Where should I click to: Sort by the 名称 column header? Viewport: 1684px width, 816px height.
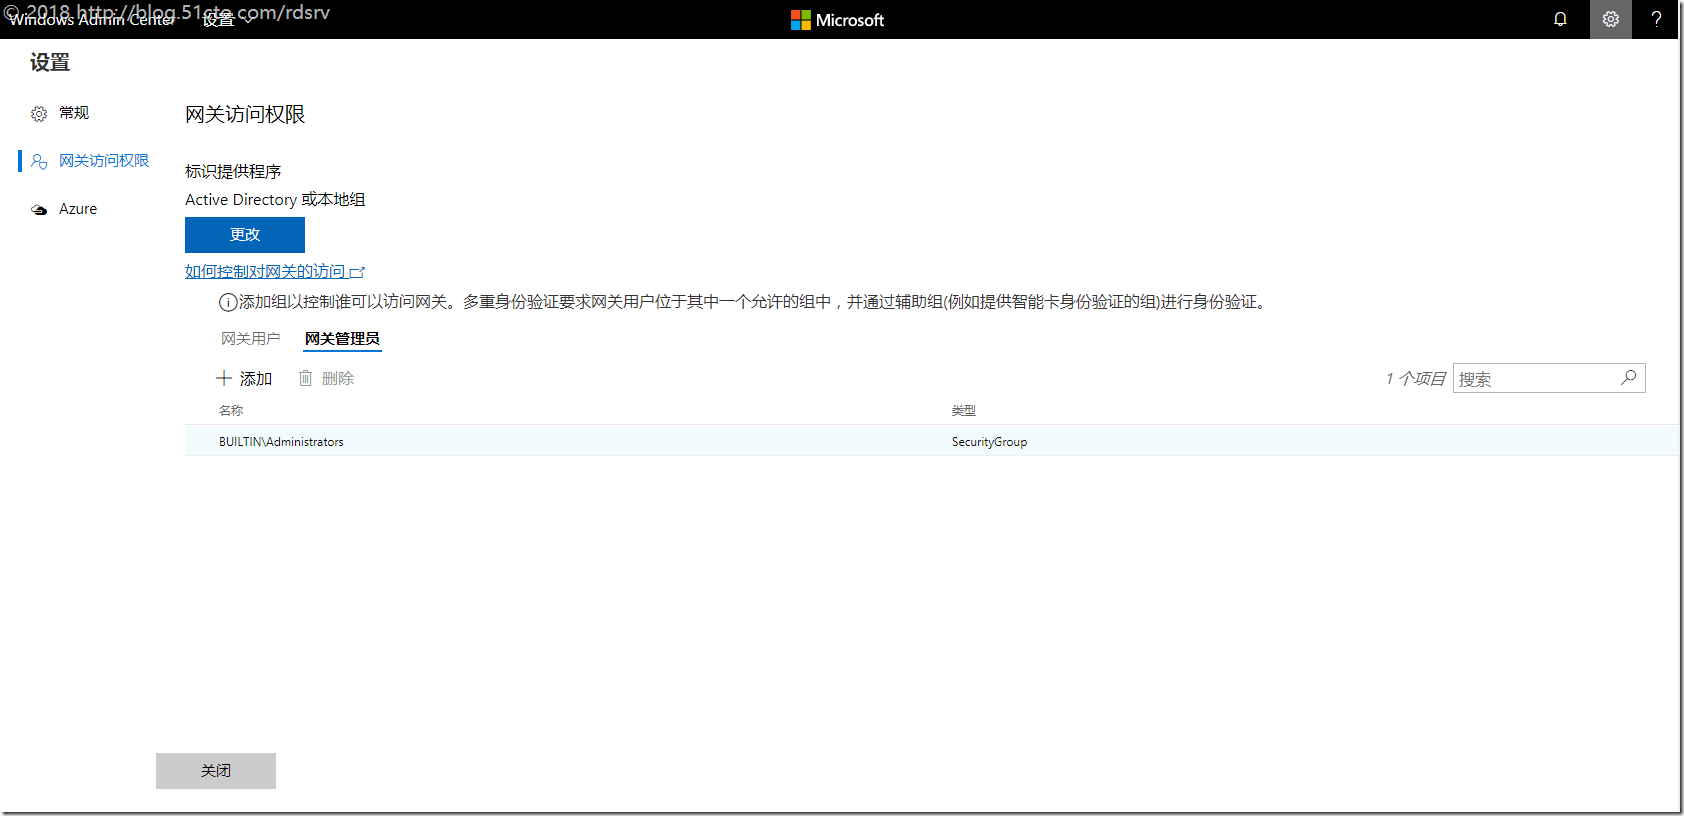point(231,410)
